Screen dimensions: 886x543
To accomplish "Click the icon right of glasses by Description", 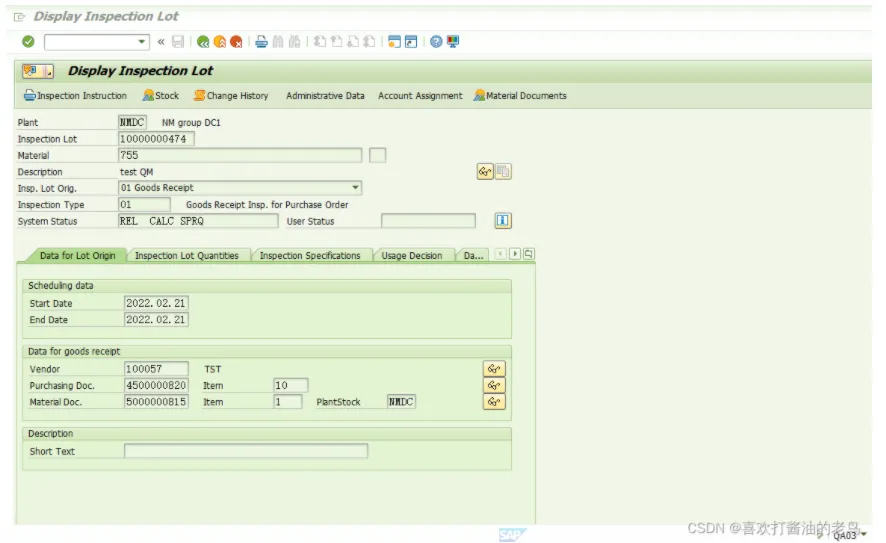I will tap(503, 171).
